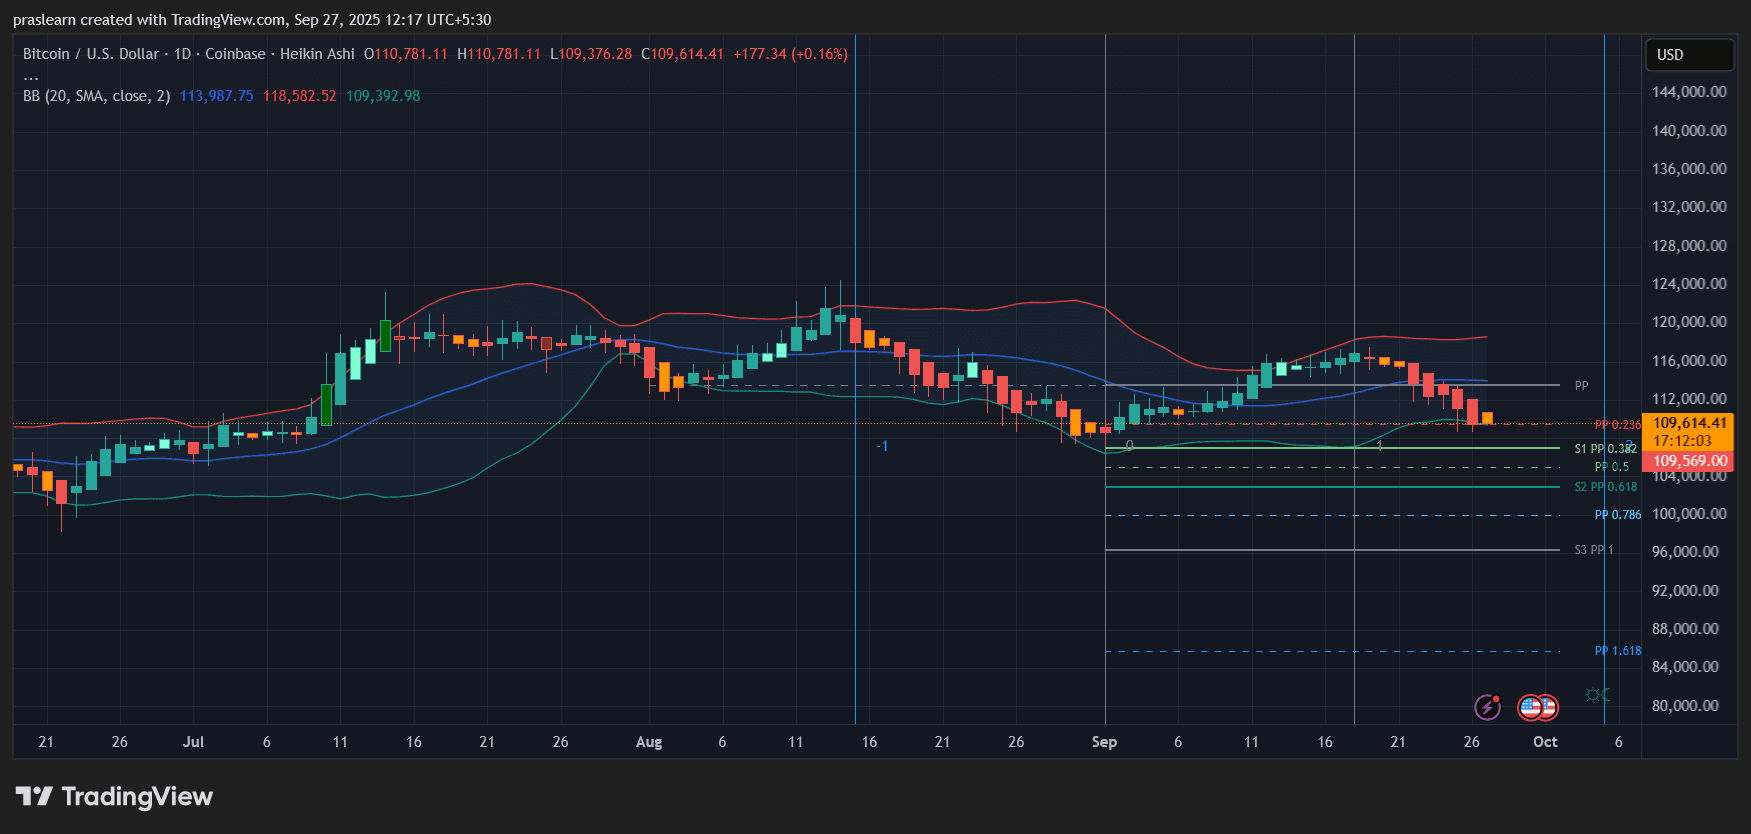Image resolution: width=1751 pixels, height=834 pixels.
Task: Select the BB (20, SMA, close, 2) indicator legend
Action: coord(96,96)
